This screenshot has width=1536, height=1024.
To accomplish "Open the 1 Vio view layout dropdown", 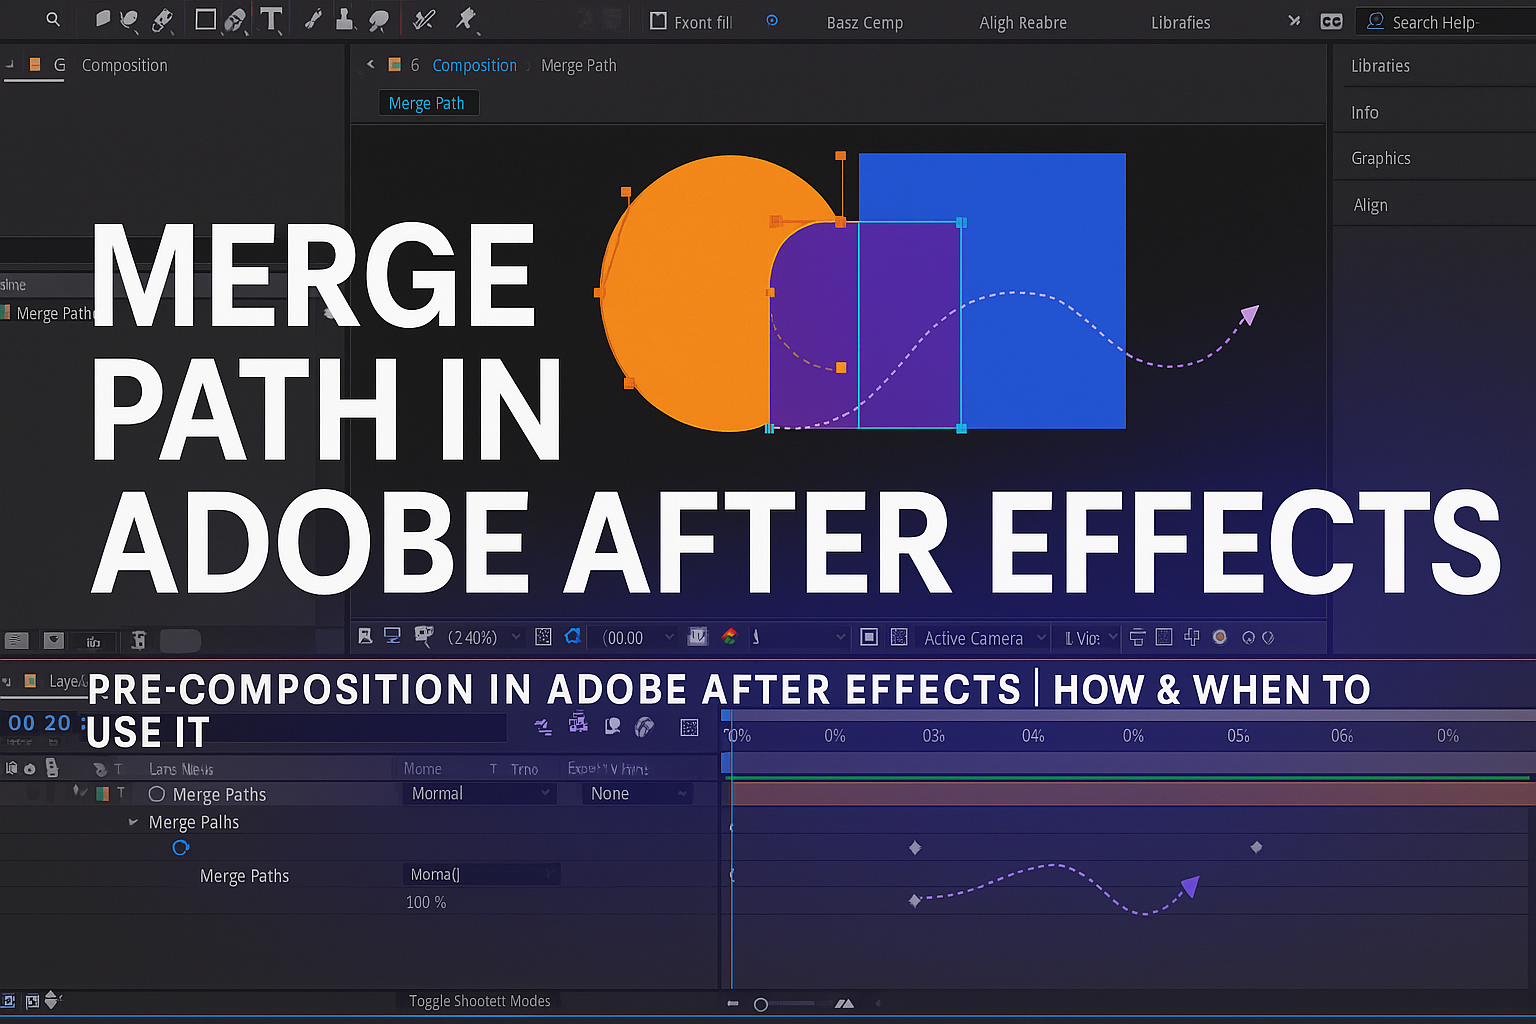I will coord(1090,637).
